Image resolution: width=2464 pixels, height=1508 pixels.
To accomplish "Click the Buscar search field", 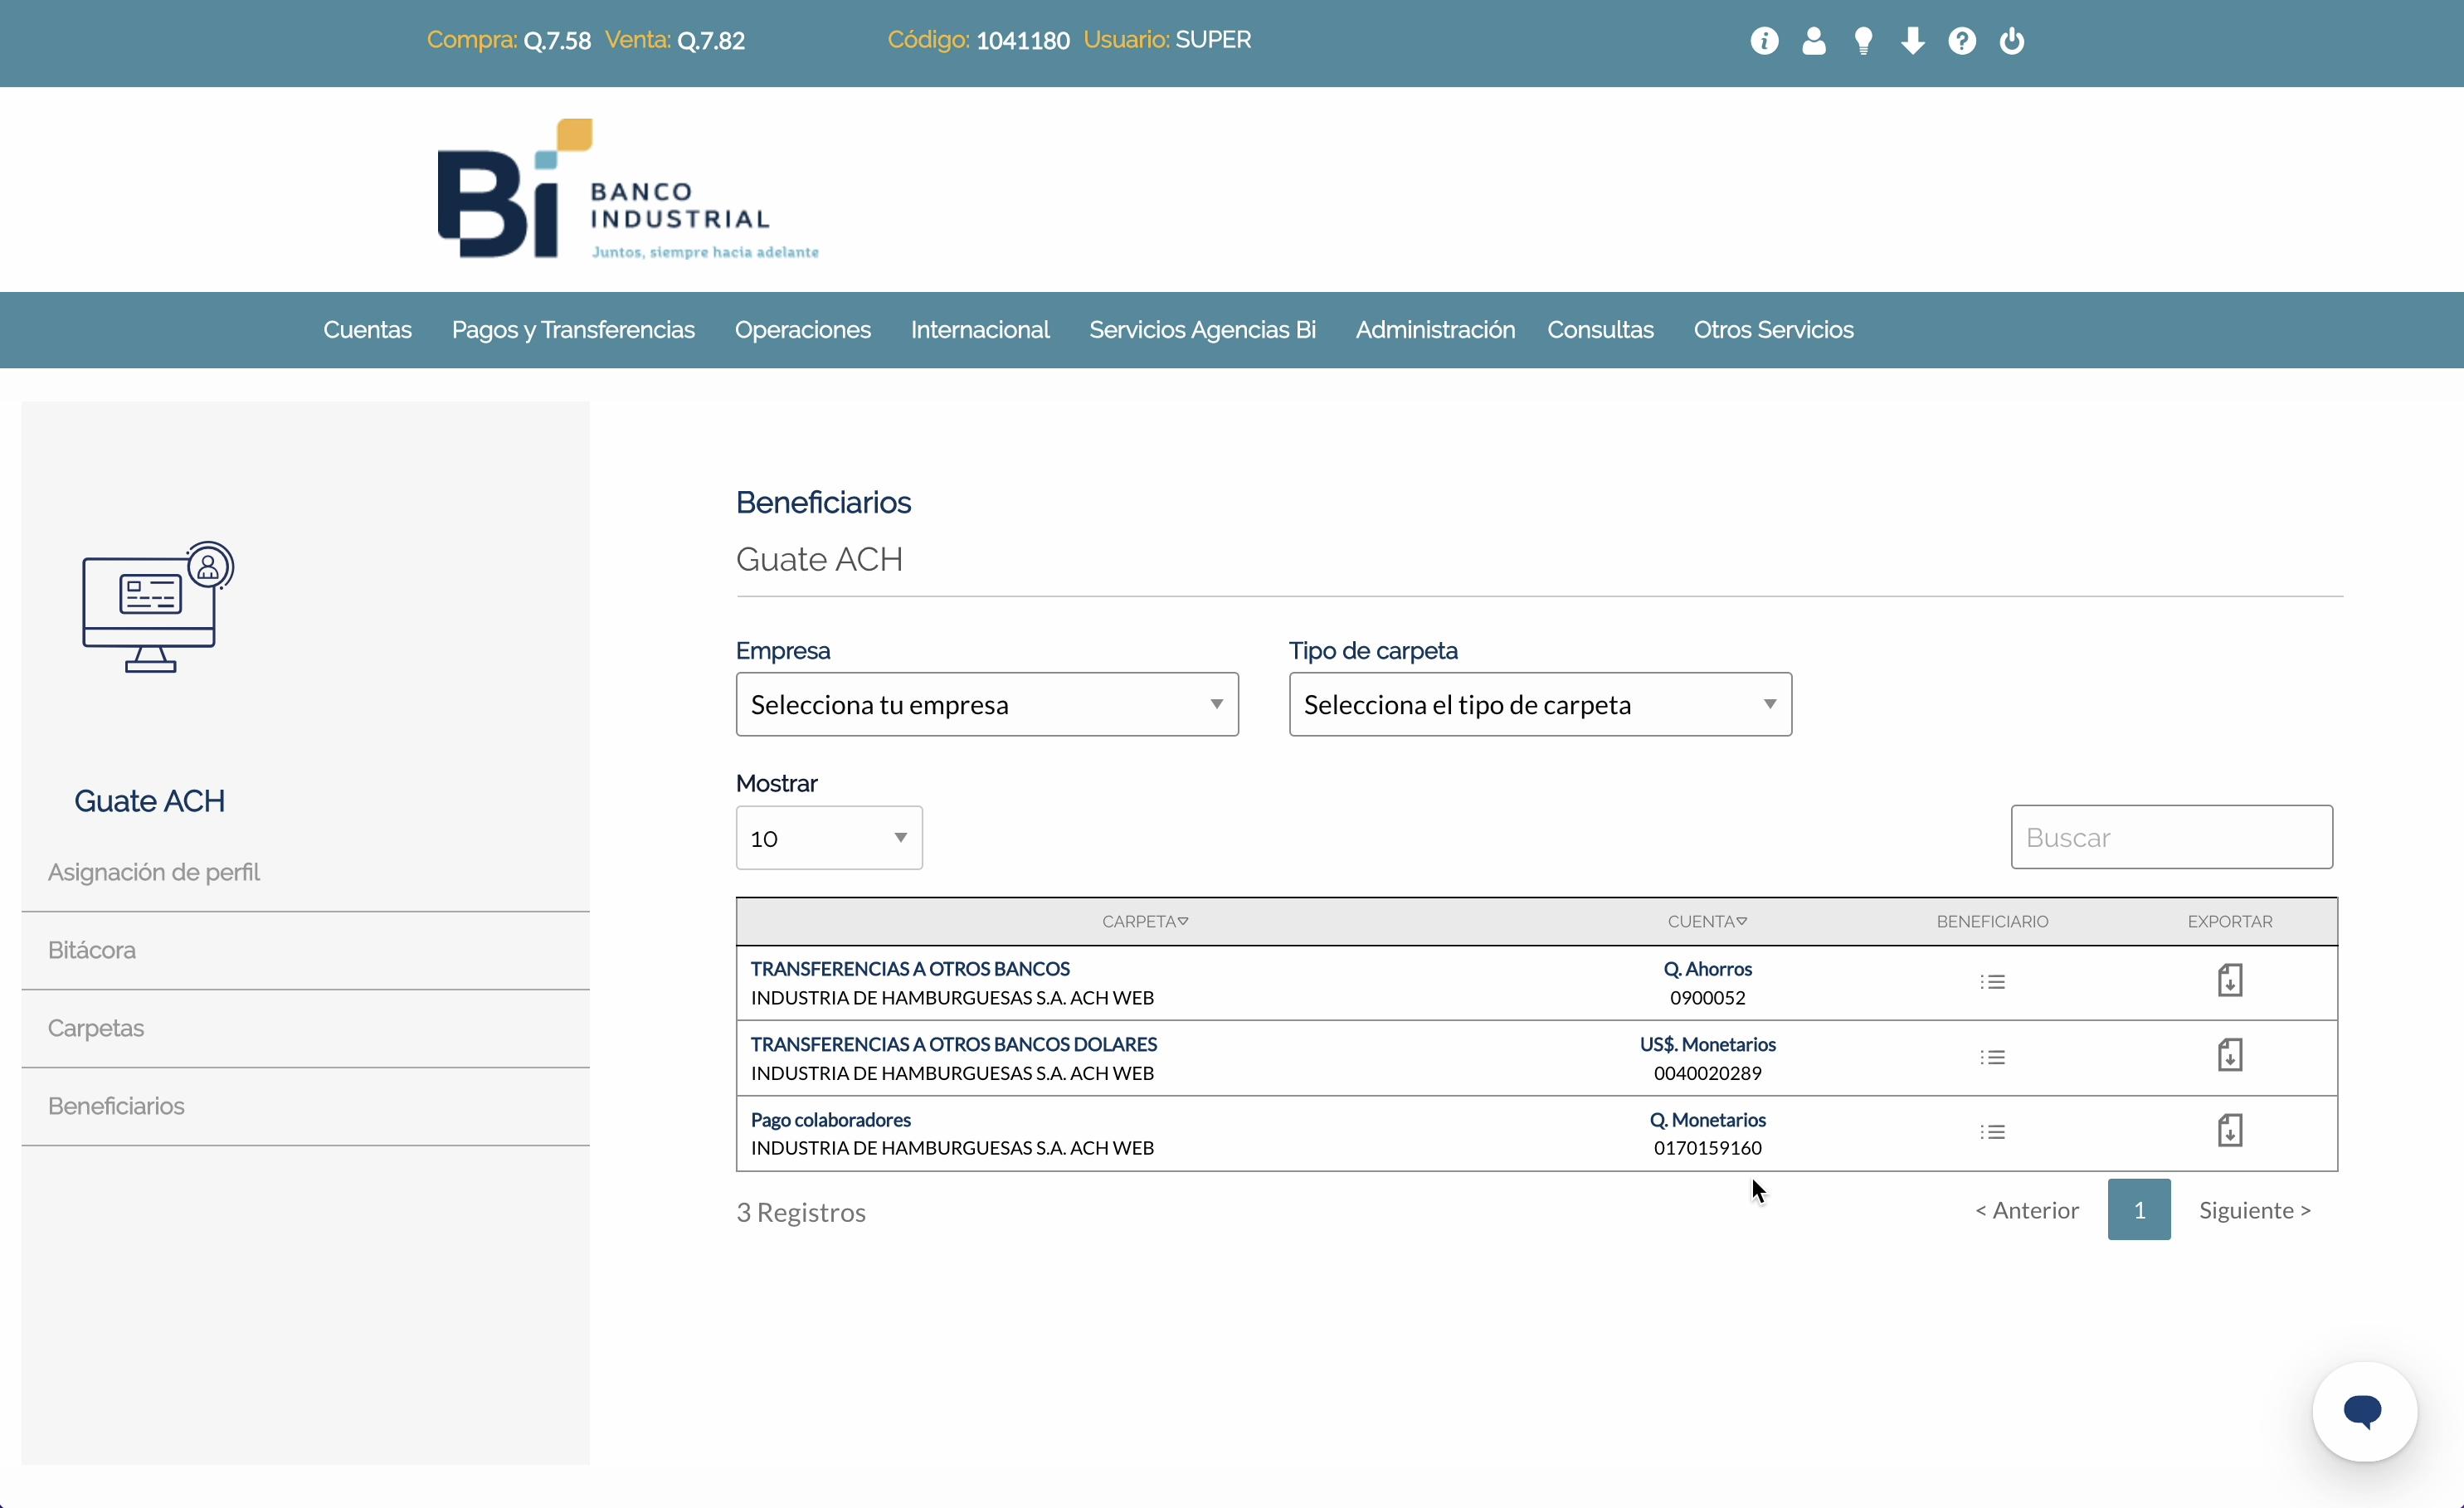I will 2170,837.
